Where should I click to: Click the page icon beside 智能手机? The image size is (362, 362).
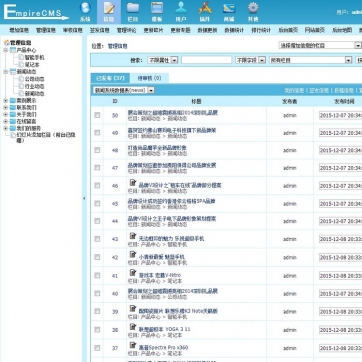point(21,57)
